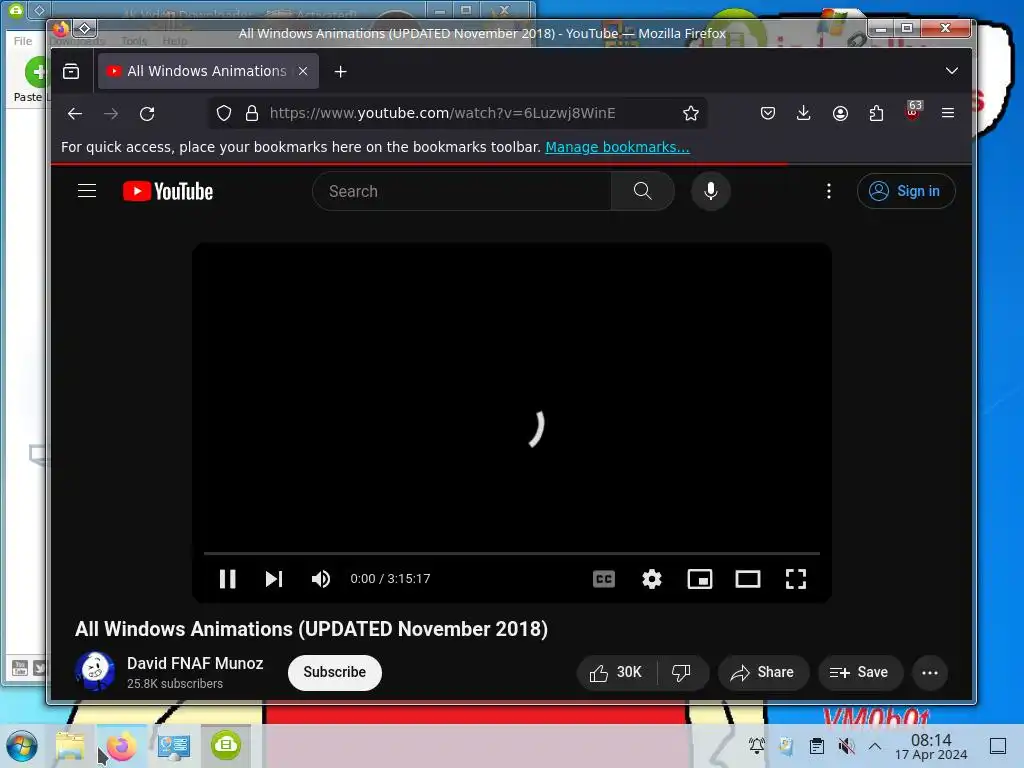Open the Pocket save icon
The width and height of the screenshot is (1024, 768).
768,114
